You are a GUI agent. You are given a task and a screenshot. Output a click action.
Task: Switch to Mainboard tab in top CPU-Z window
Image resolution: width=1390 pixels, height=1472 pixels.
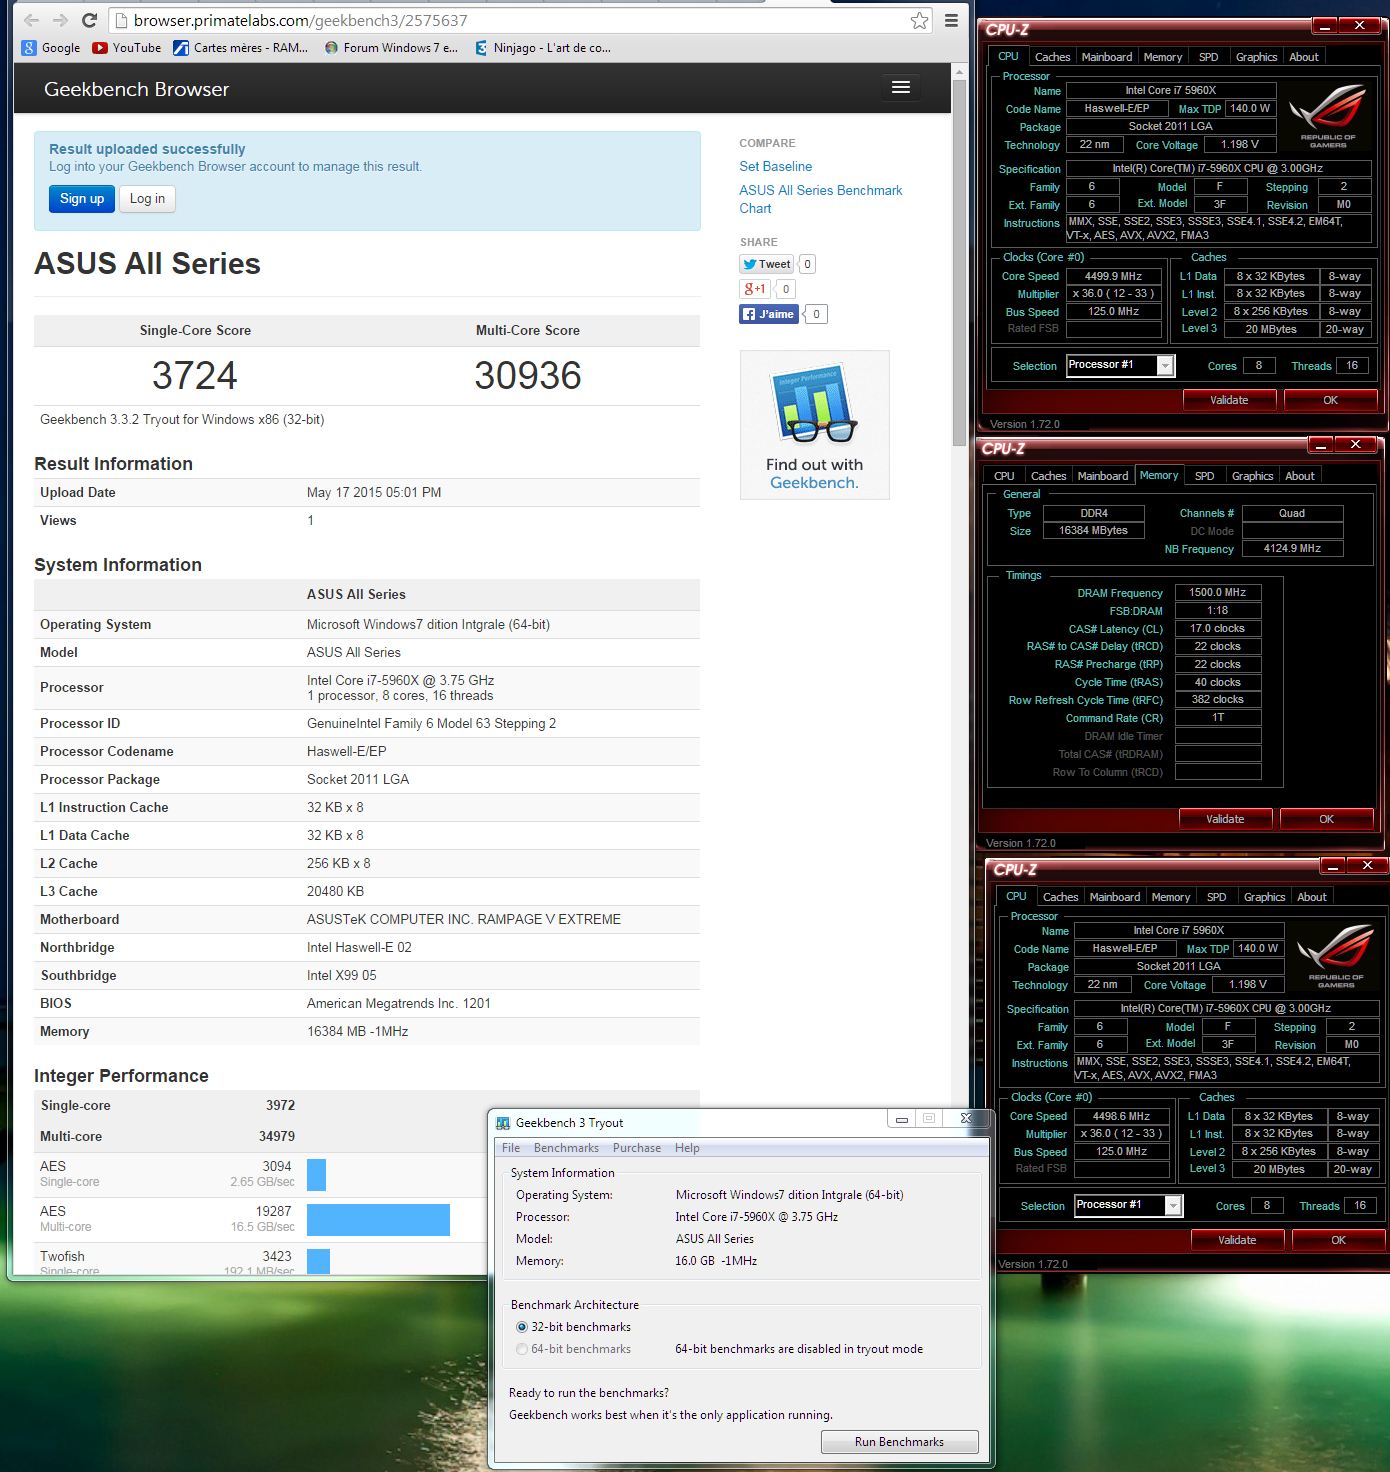pos(1107,57)
